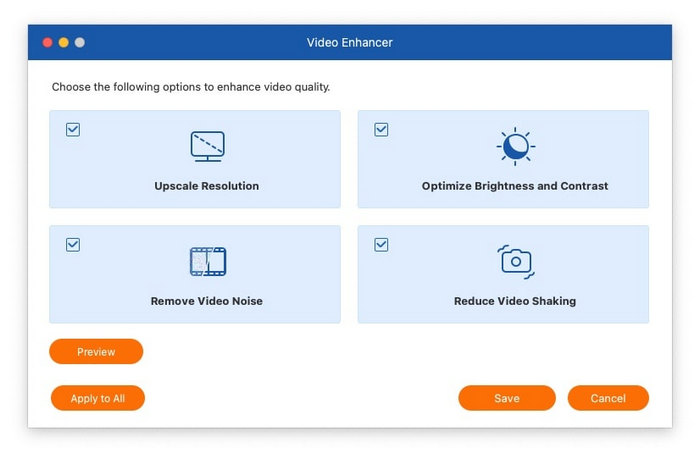Click the Video Enhancer title bar text
Screen dimensions: 700x459
(349, 43)
